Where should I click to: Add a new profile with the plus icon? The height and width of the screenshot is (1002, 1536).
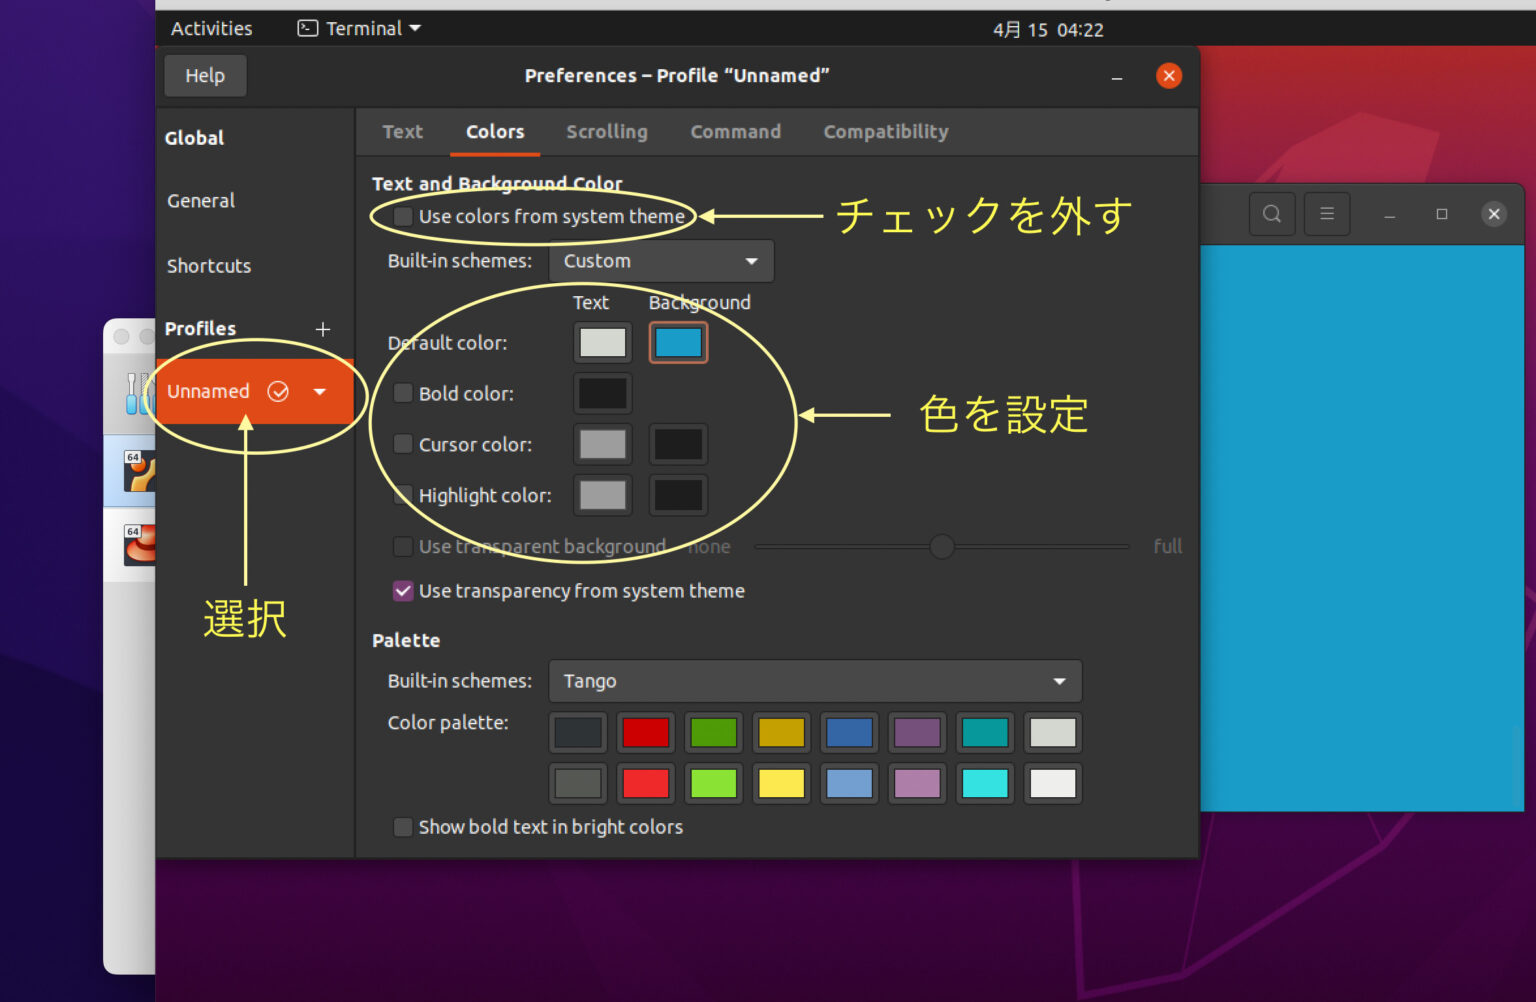[x=322, y=329]
